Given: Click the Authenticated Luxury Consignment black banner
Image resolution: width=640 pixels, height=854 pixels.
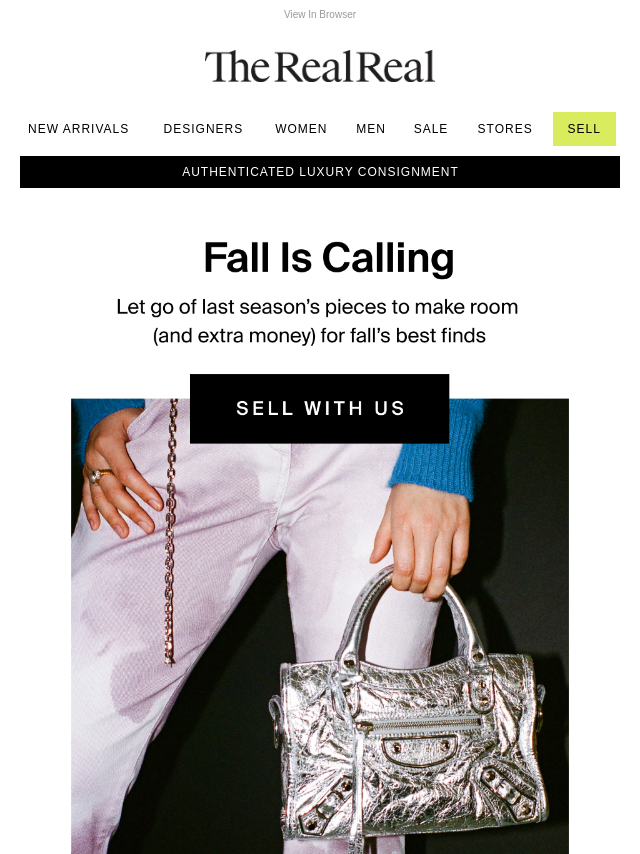Looking at the screenshot, I should [320, 172].
